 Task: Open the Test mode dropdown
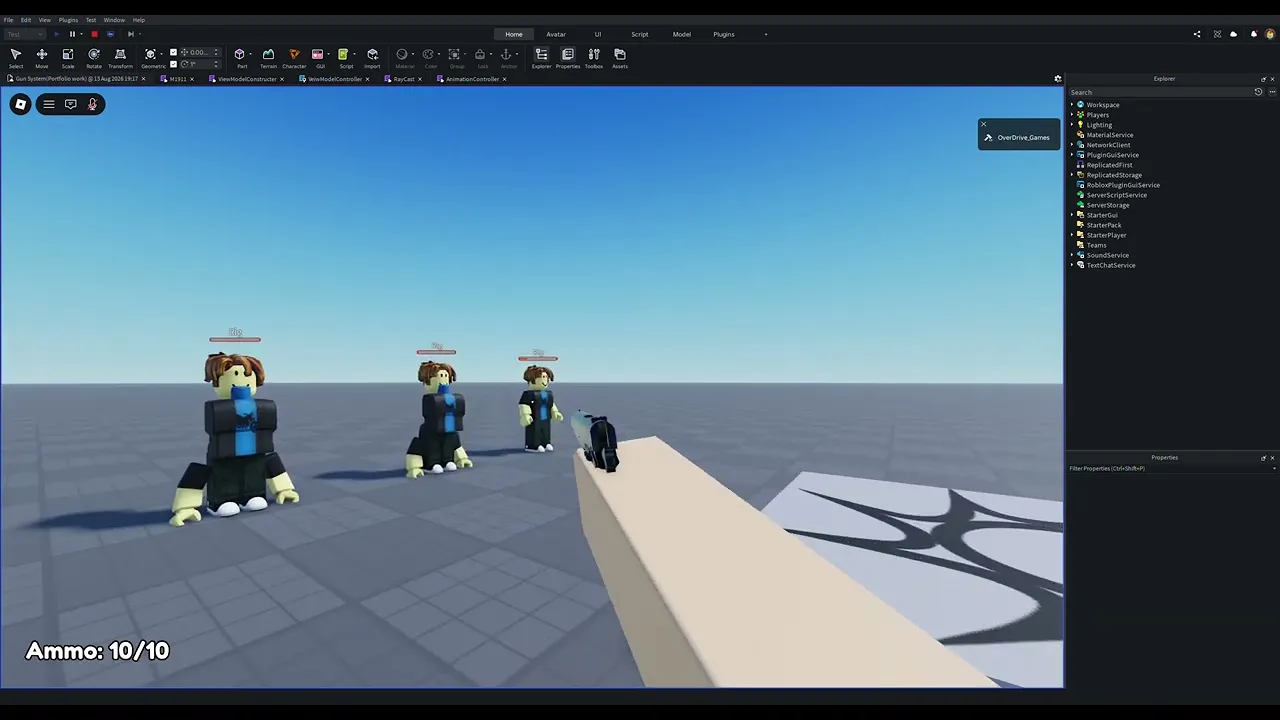[25, 34]
